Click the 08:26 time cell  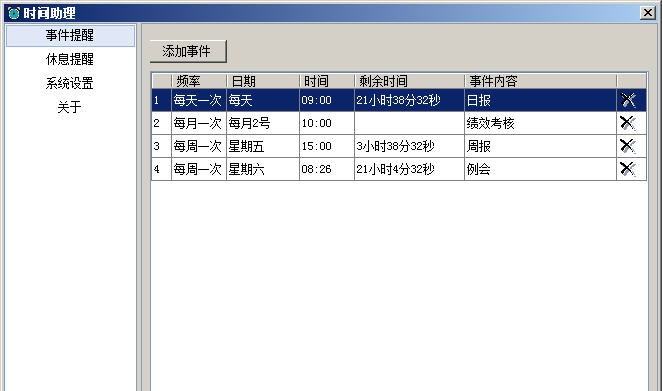point(327,169)
